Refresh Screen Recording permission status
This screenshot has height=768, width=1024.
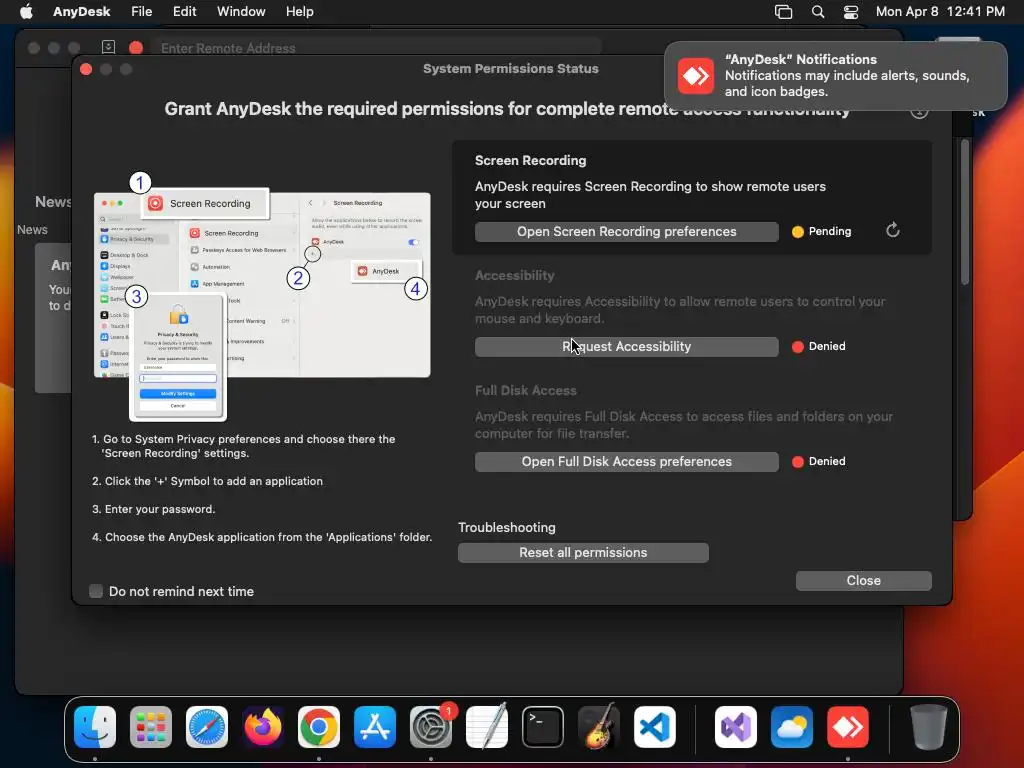(892, 231)
